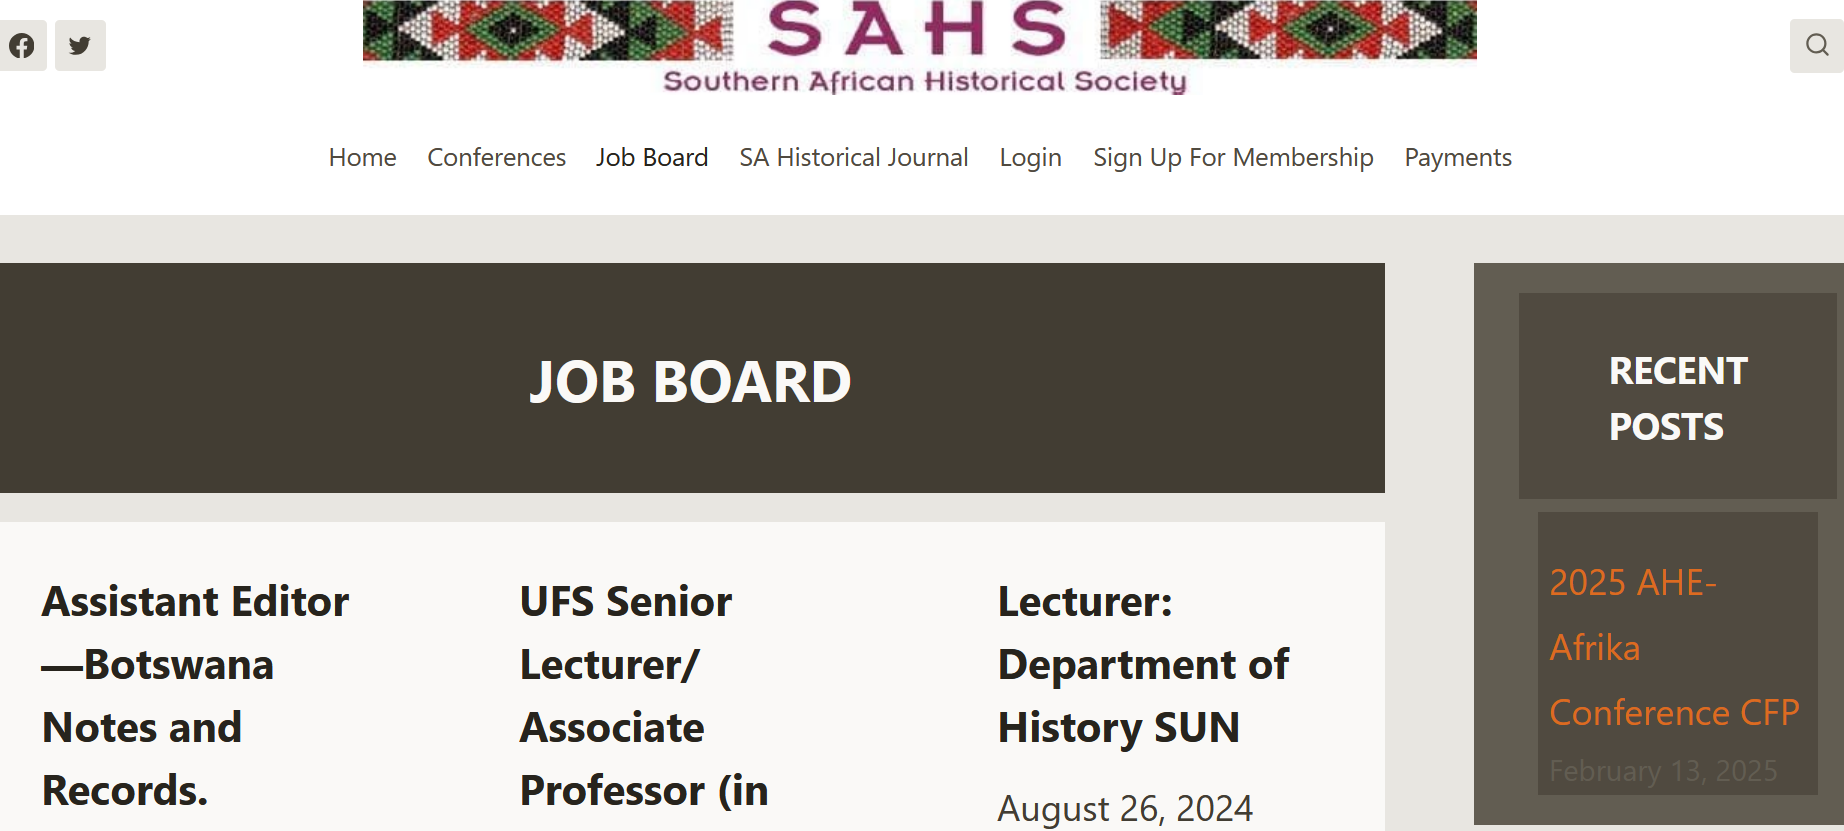Select Job Board in navigation
This screenshot has width=1844, height=831.
(652, 158)
